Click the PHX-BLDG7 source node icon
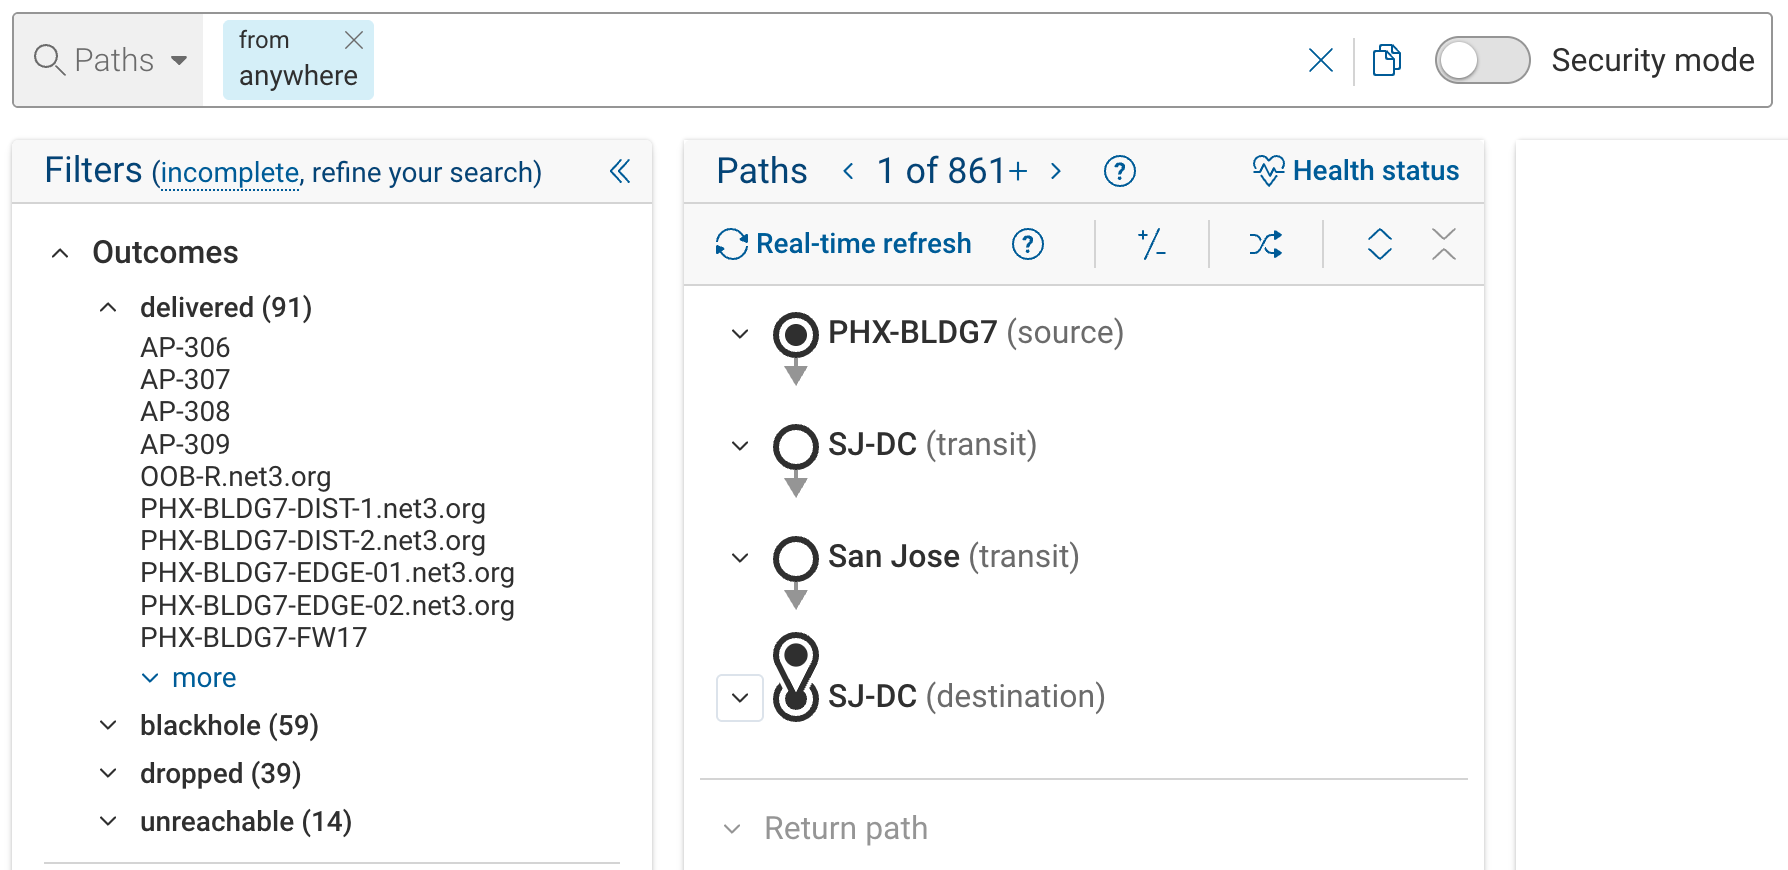The height and width of the screenshot is (870, 1788). (x=796, y=334)
